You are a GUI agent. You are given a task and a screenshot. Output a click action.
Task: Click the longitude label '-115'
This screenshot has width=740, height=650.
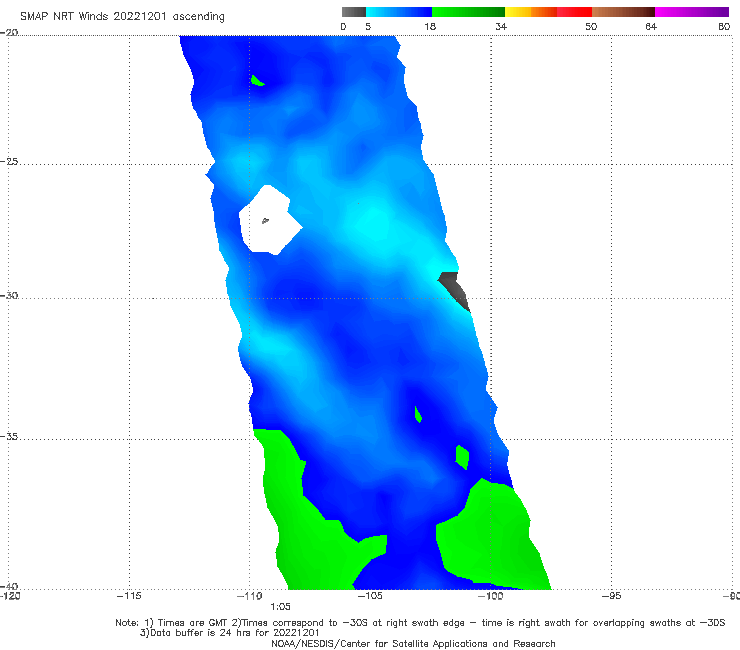pyautogui.click(x=129, y=596)
